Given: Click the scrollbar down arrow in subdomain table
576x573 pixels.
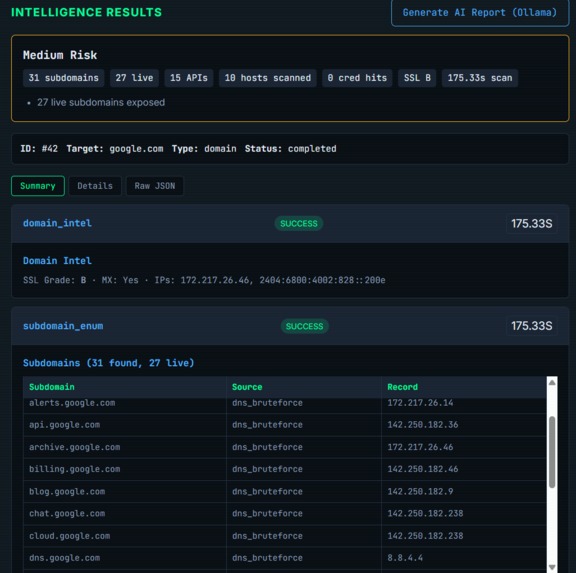Looking at the screenshot, I should [552, 567].
